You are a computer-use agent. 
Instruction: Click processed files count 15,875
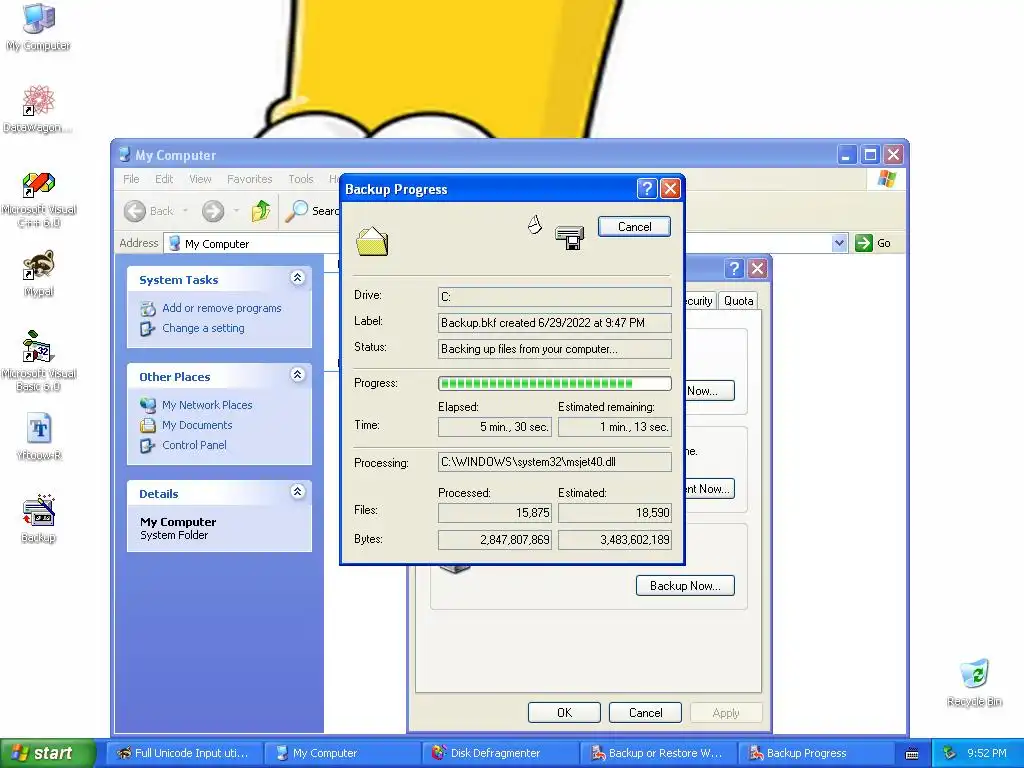pyautogui.click(x=495, y=513)
